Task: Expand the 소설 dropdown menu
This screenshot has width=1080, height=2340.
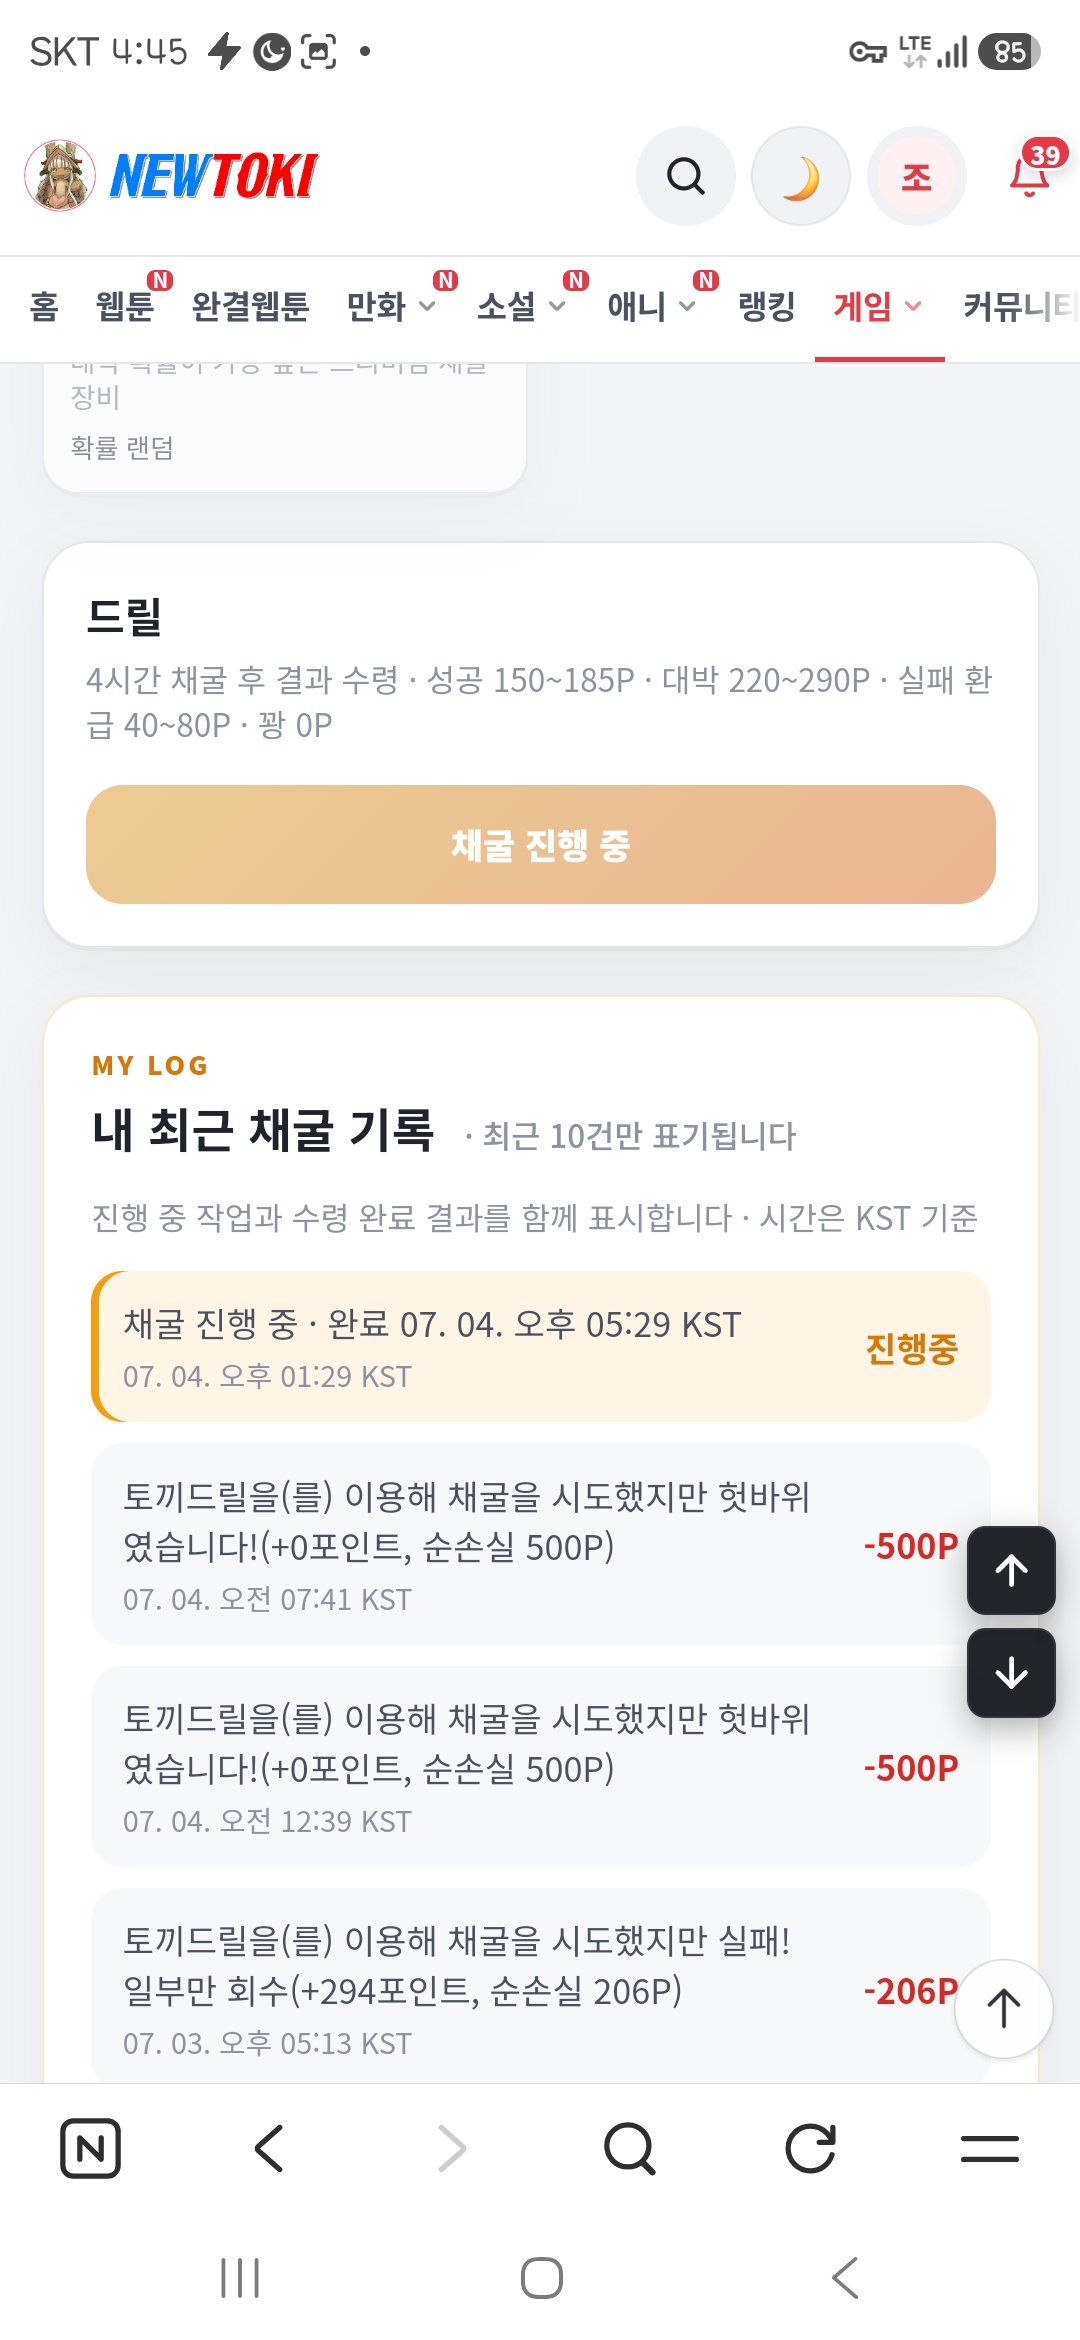Action: pos(522,306)
